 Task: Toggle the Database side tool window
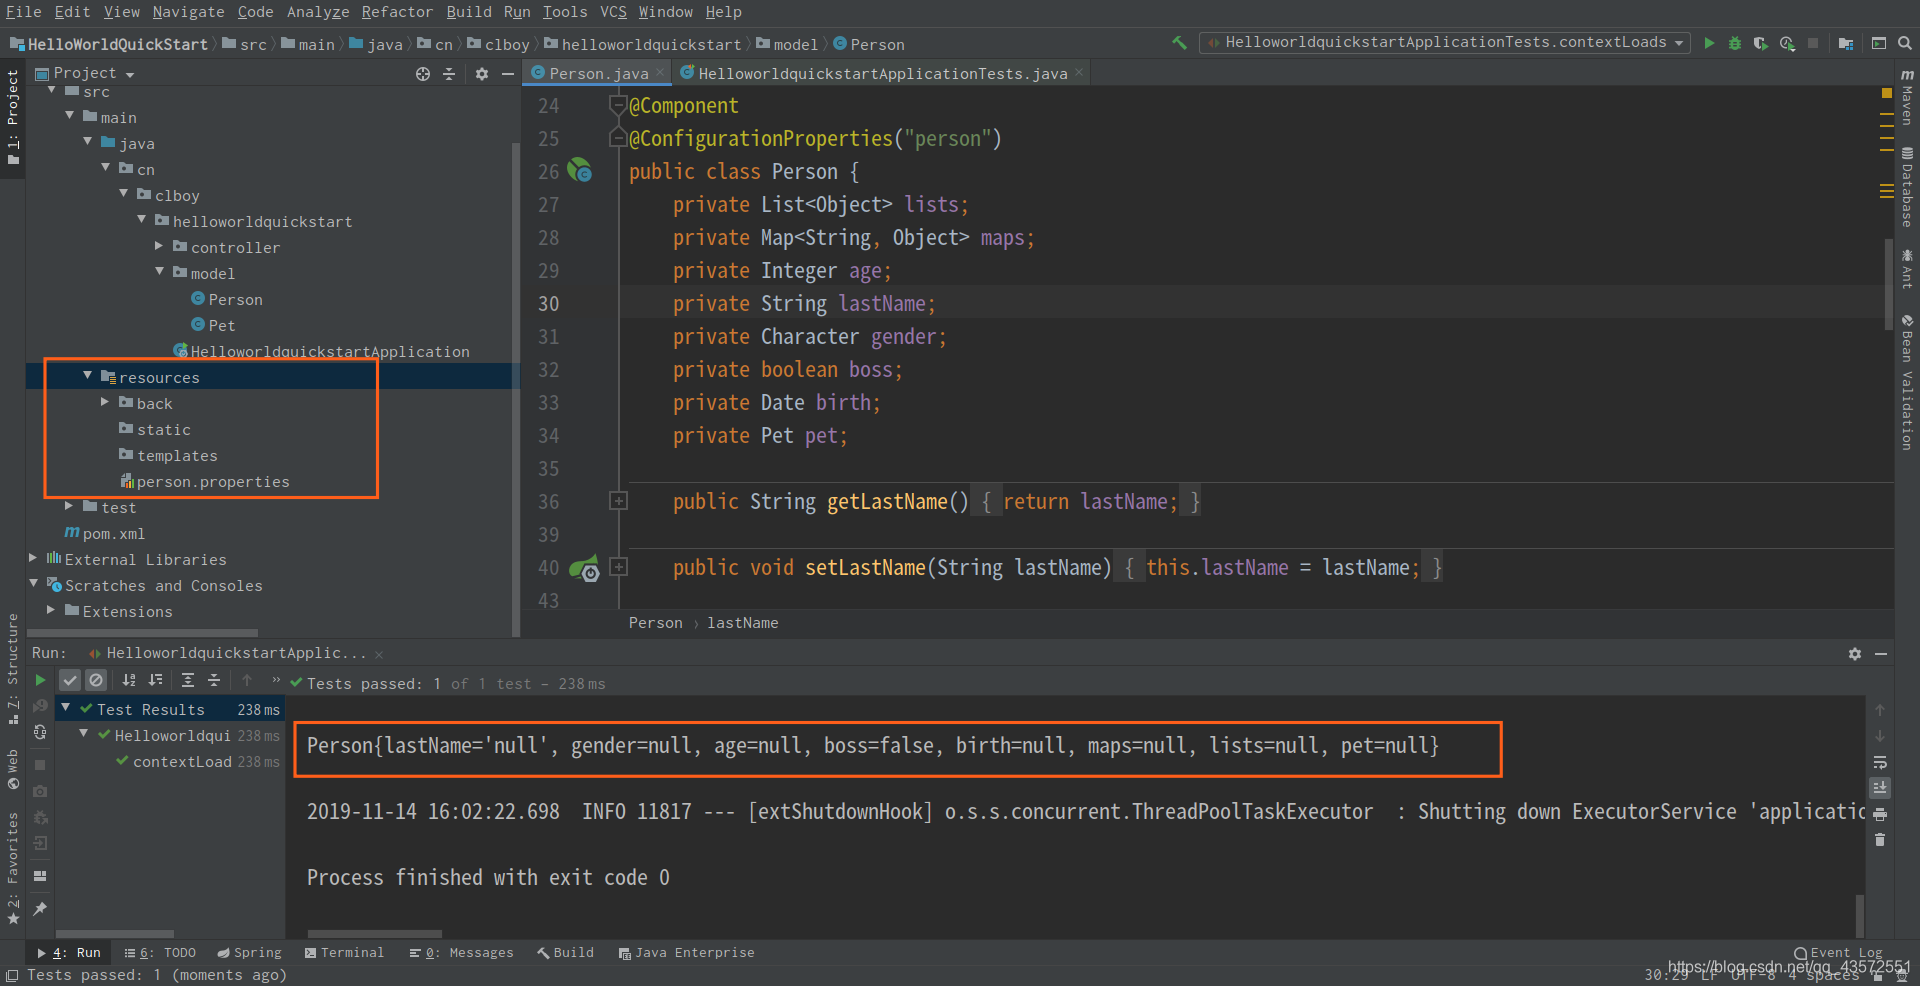click(x=1907, y=187)
